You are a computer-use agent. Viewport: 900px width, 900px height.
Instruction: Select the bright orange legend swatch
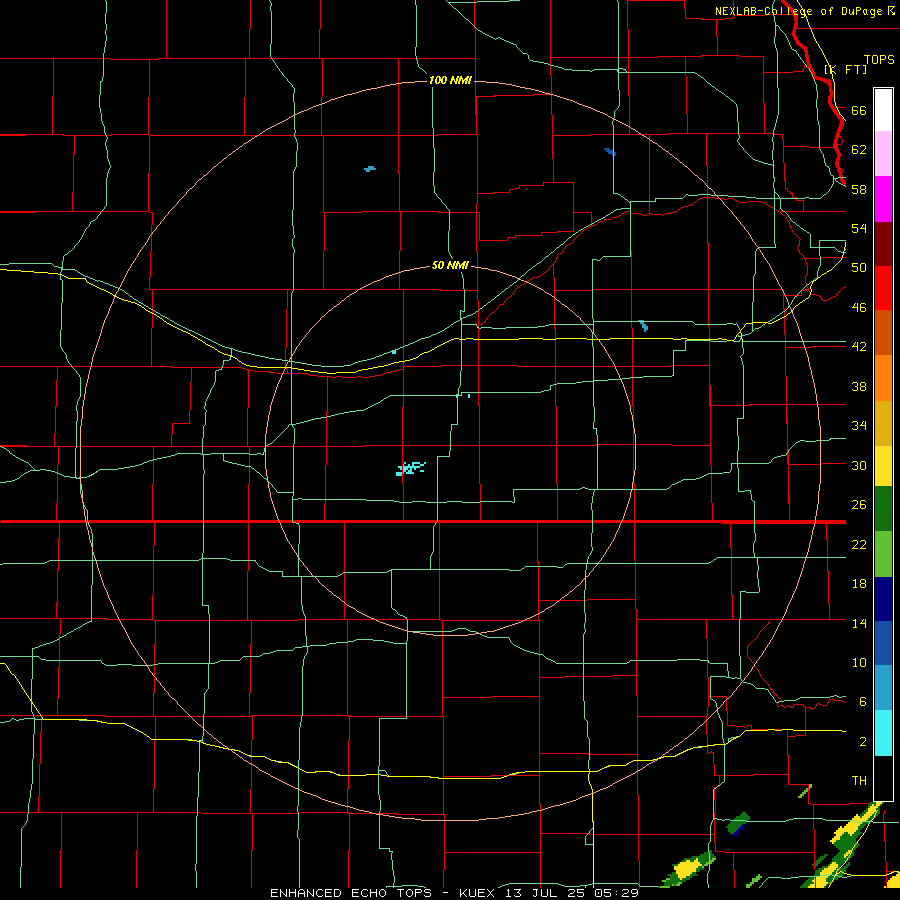tap(883, 378)
